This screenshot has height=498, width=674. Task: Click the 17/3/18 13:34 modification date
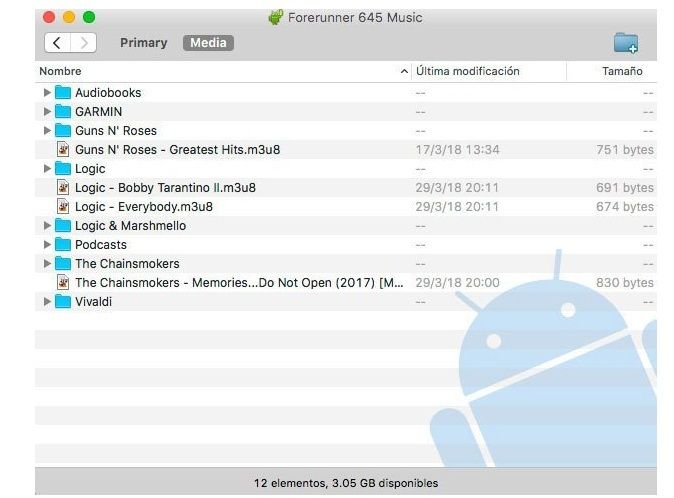click(457, 150)
